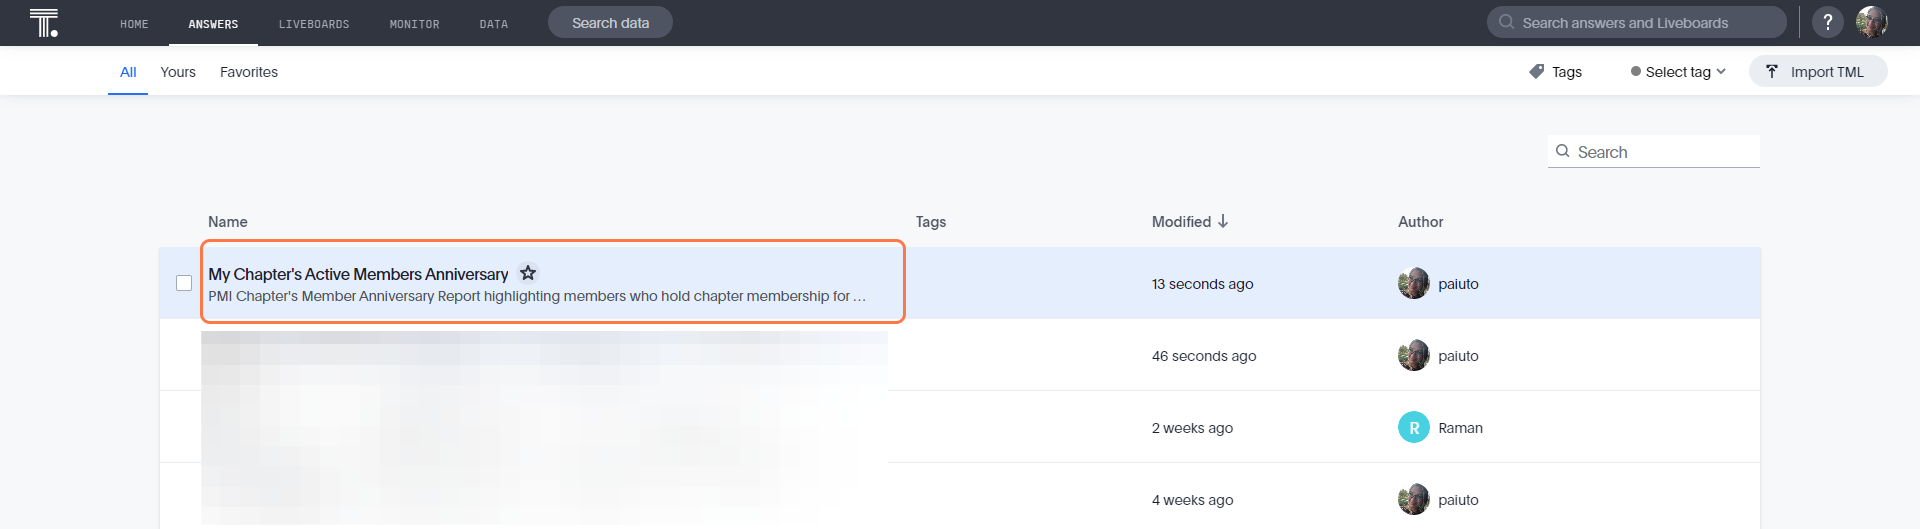The height and width of the screenshot is (529, 1920).
Task: Click the '13 seconds ago' modified value
Action: [x=1202, y=284]
